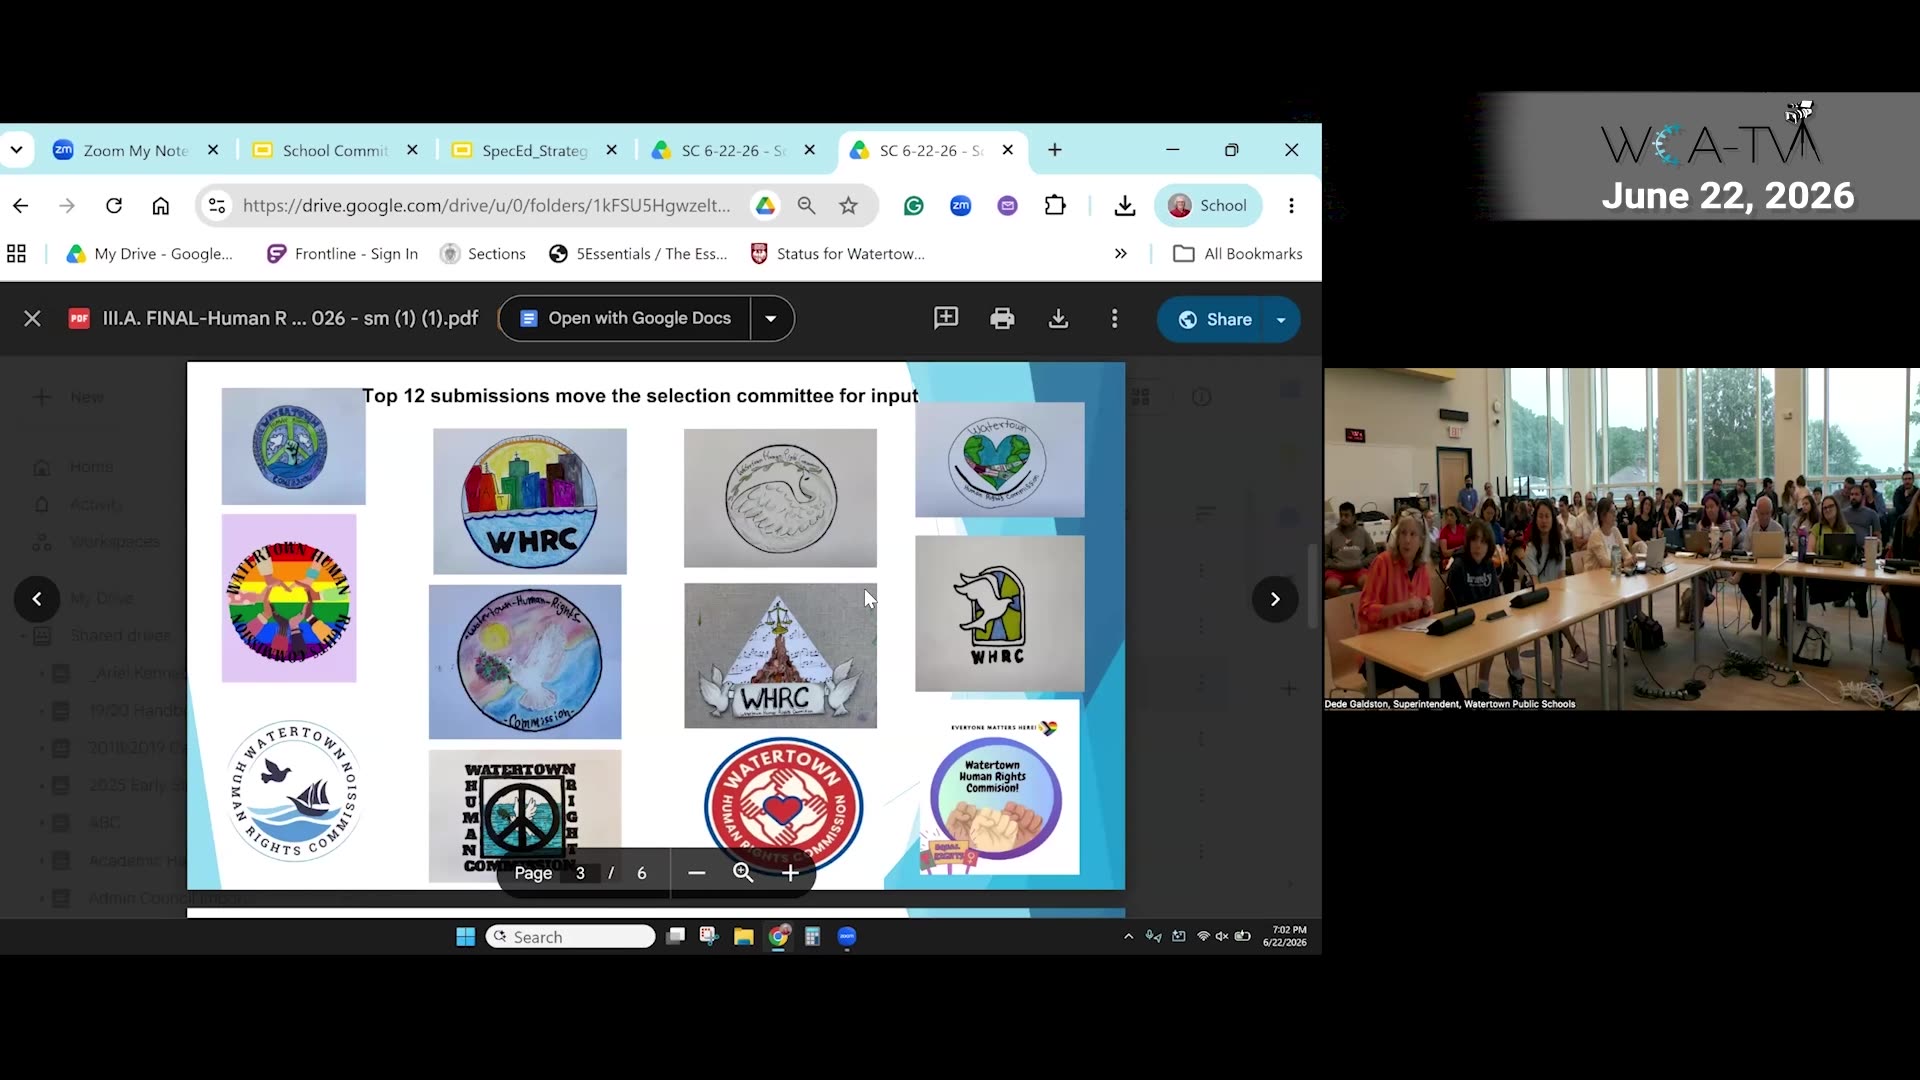Viewport: 1920px width, 1080px height.
Task: Open Chrome three-dot menu
Action: 1291,205
